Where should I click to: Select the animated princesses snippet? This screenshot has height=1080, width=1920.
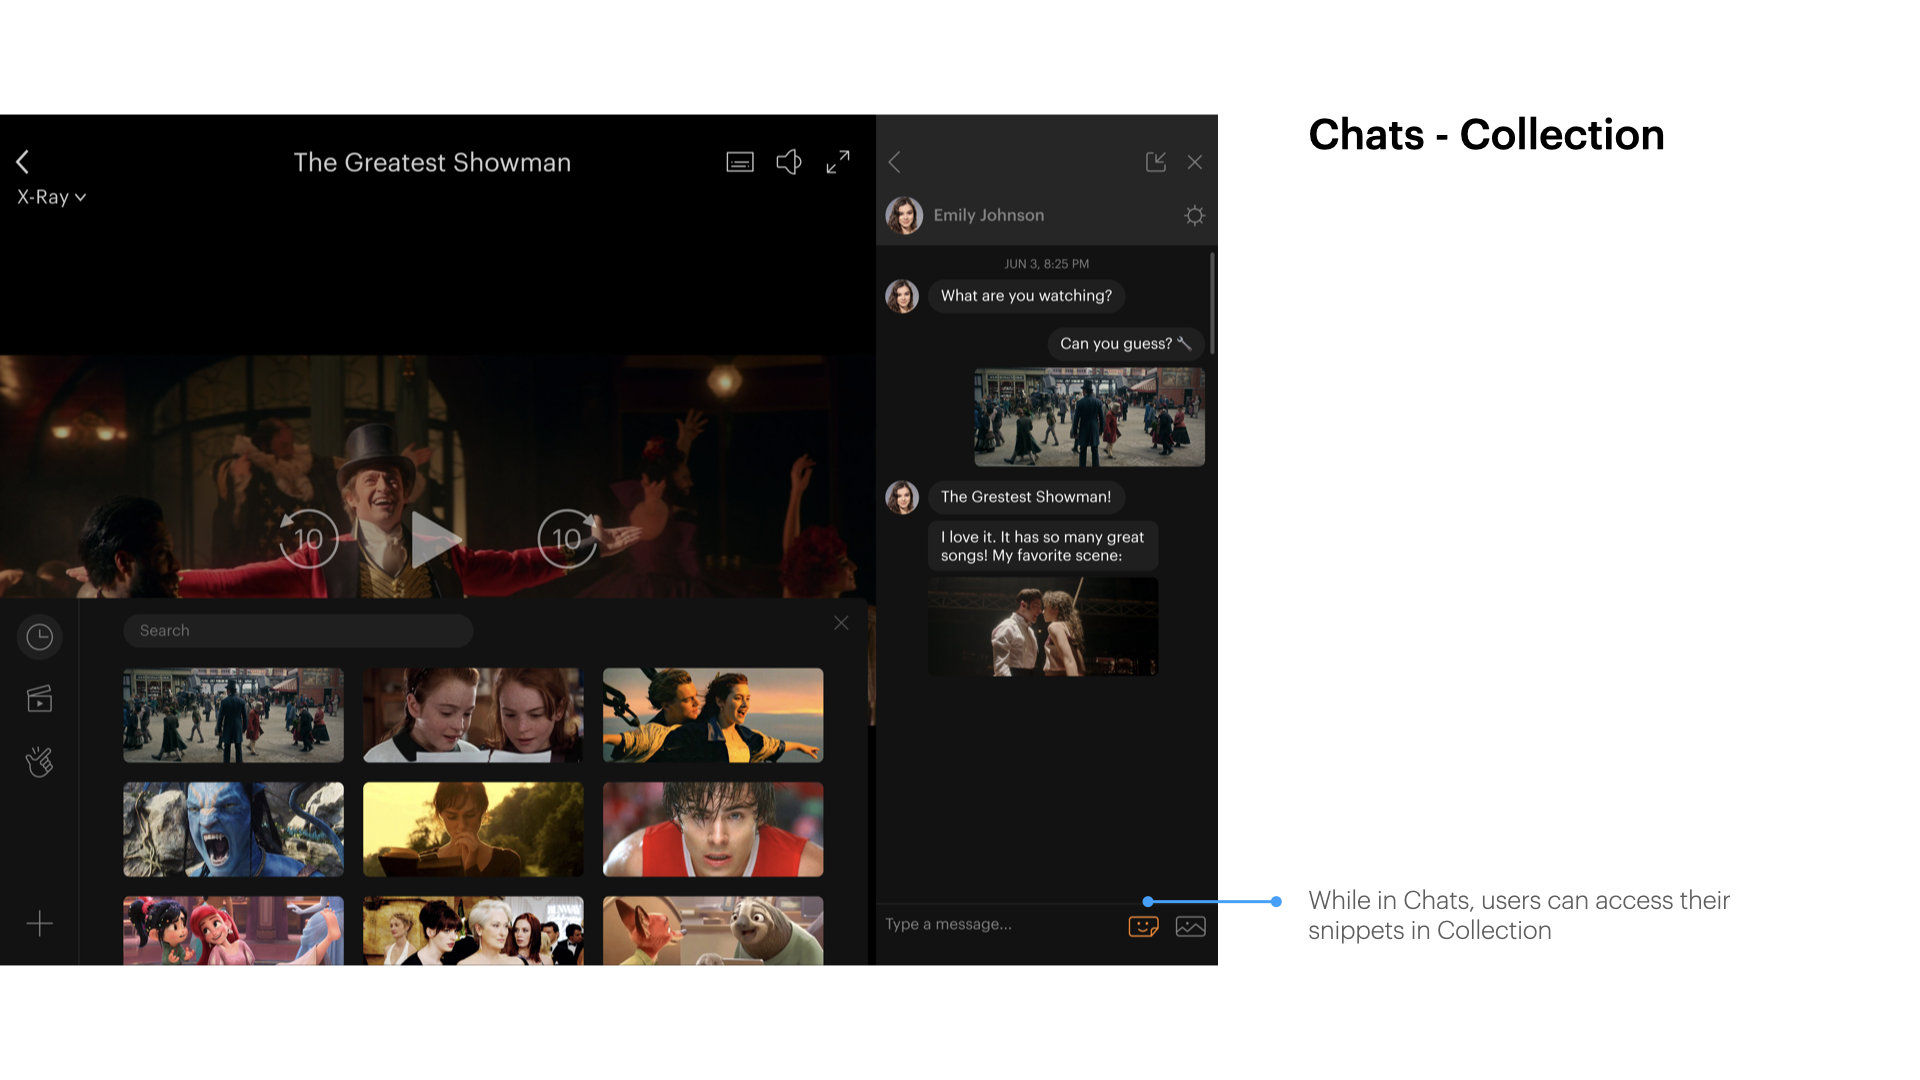233,931
